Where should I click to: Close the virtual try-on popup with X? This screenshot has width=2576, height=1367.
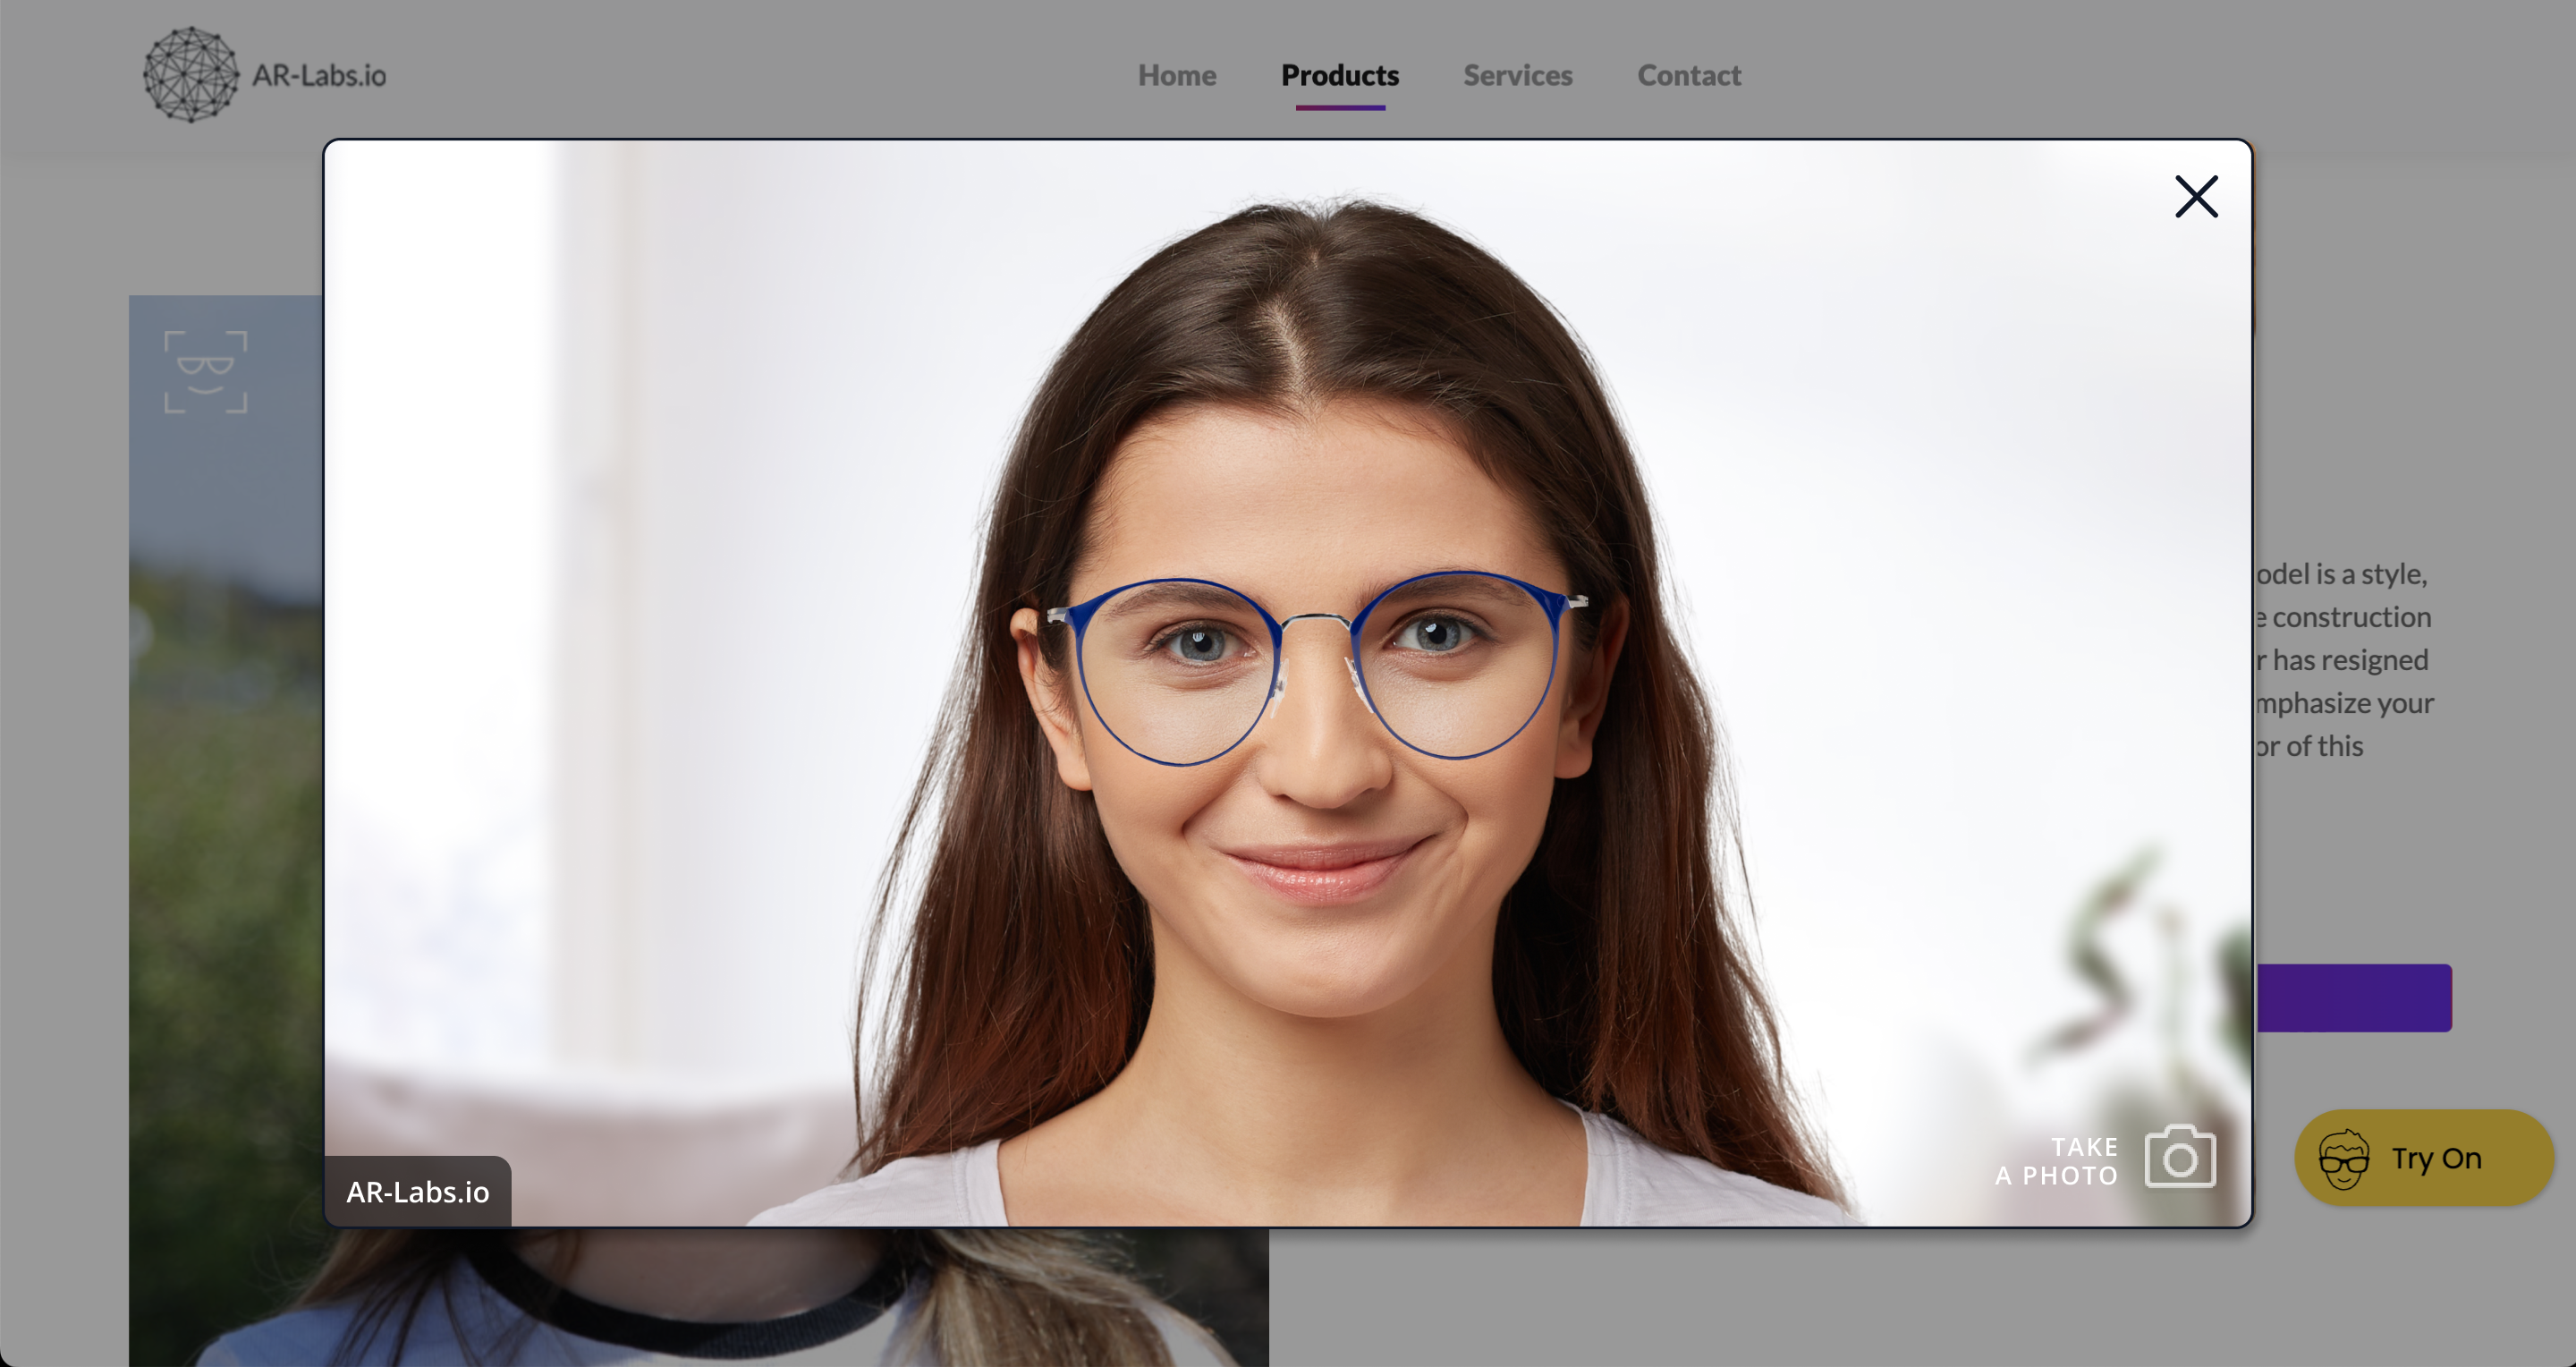tap(2196, 196)
